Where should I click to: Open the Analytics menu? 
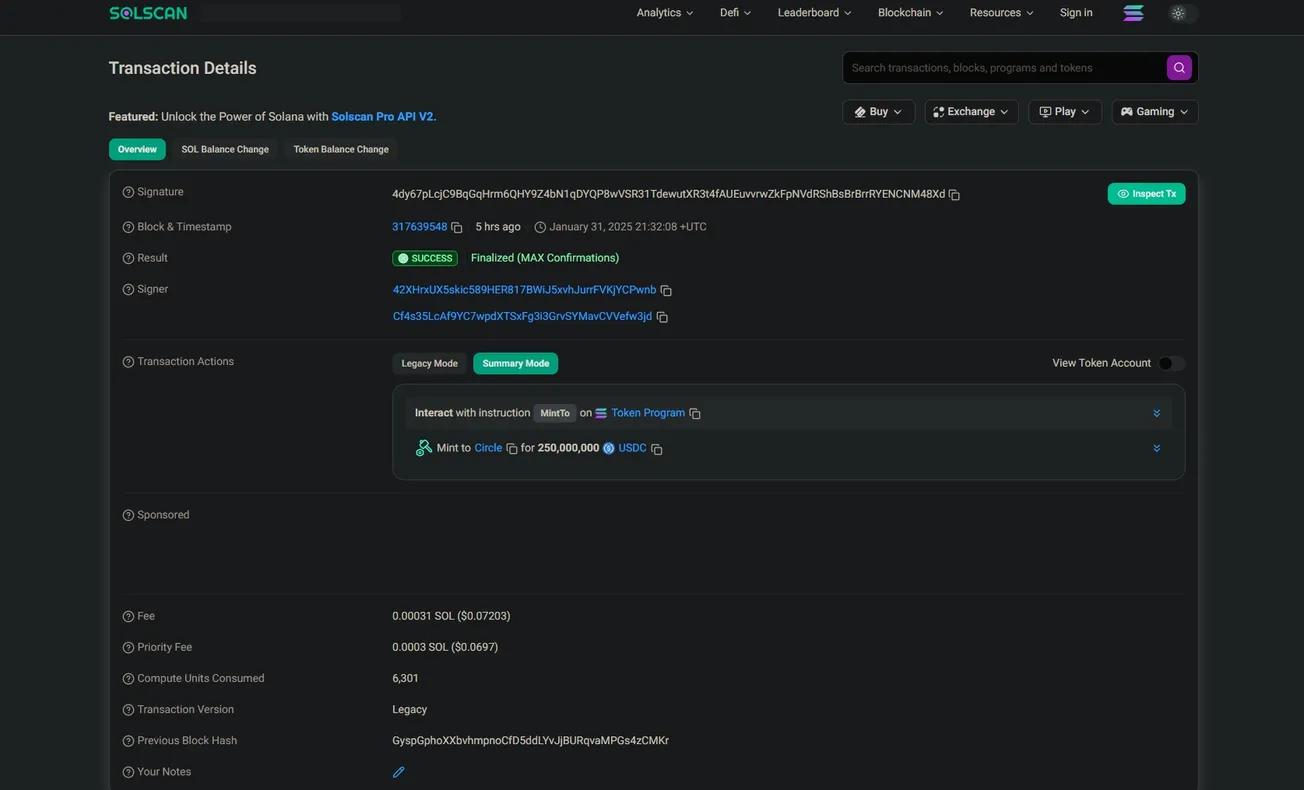click(665, 13)
